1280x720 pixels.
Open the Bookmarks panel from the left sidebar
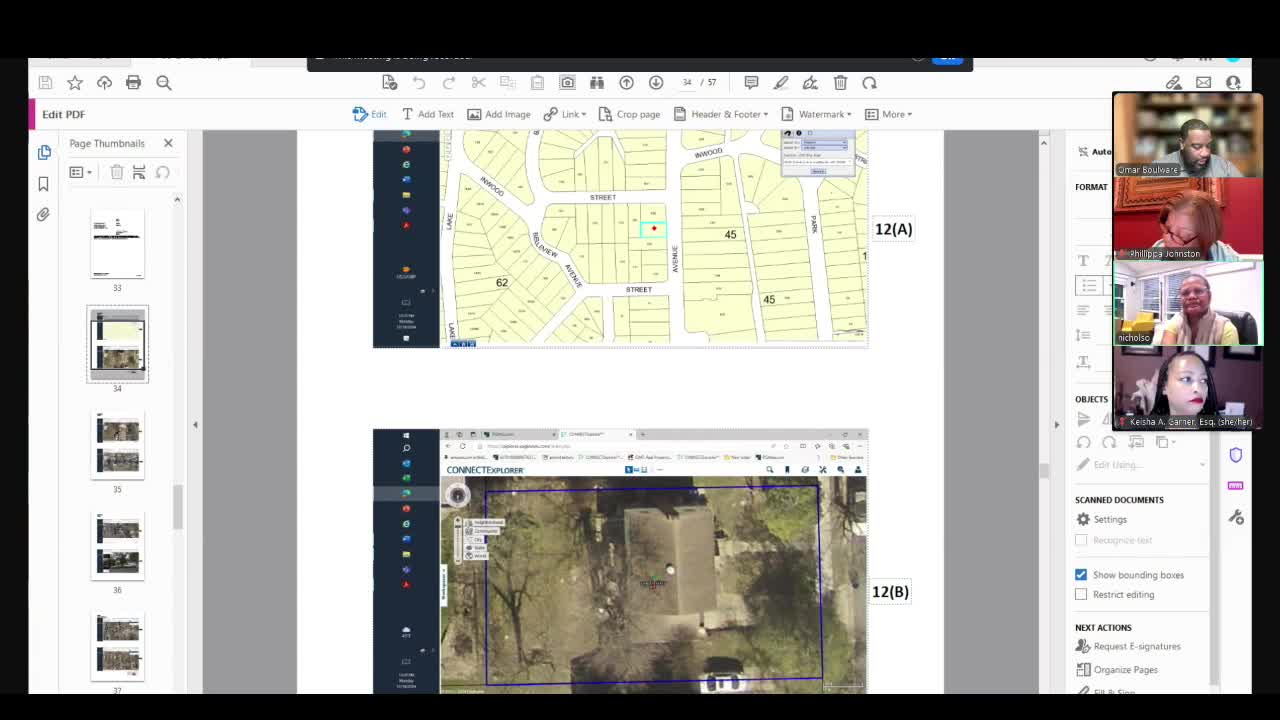click(43, 184)
